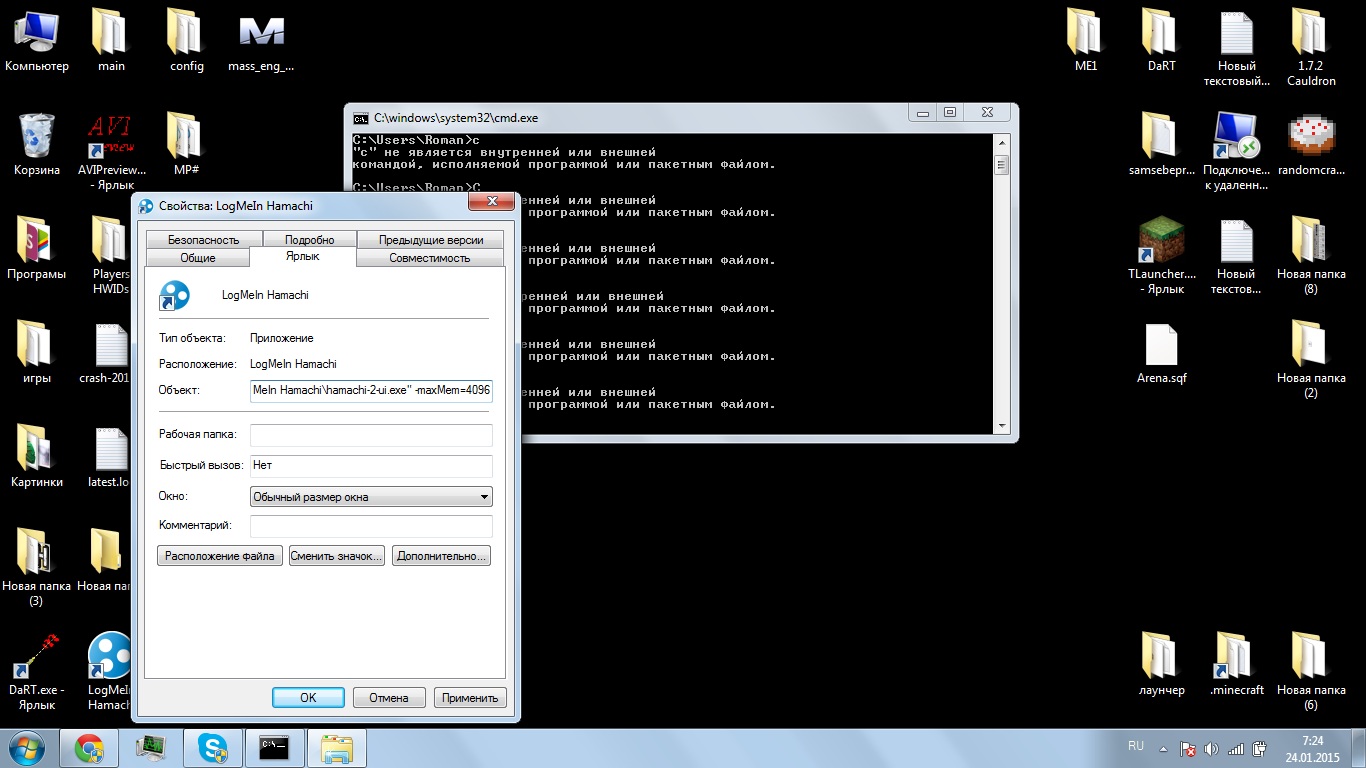Viewport: 1366px width, 768px height.
Task: Click the Объект target path field
Action: pyautogui.click(x=371, y=390)
